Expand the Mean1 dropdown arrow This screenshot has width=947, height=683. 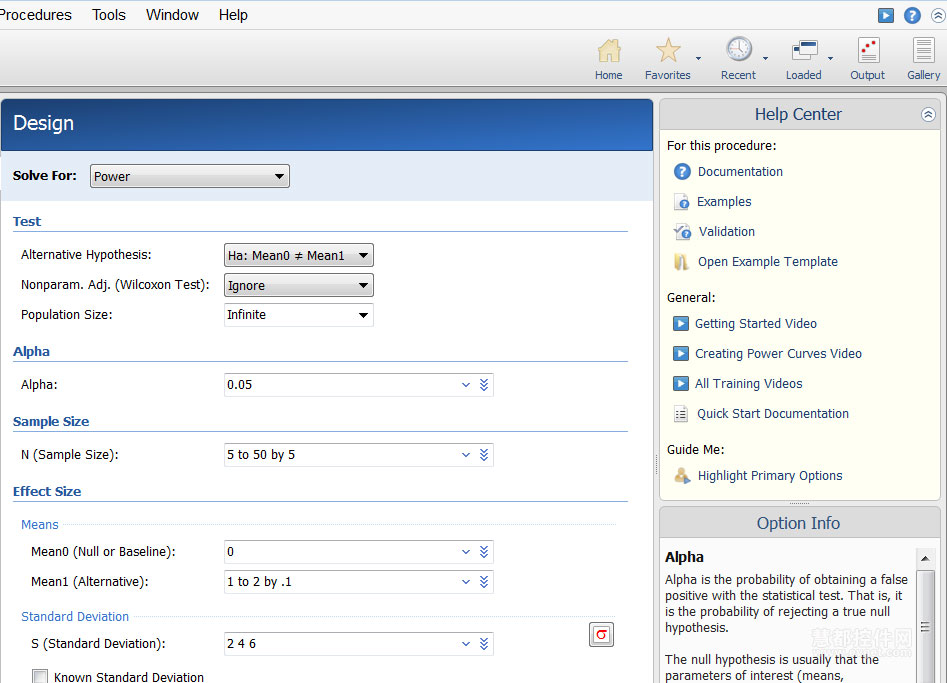pyautogui.click(x=466, y=582)
